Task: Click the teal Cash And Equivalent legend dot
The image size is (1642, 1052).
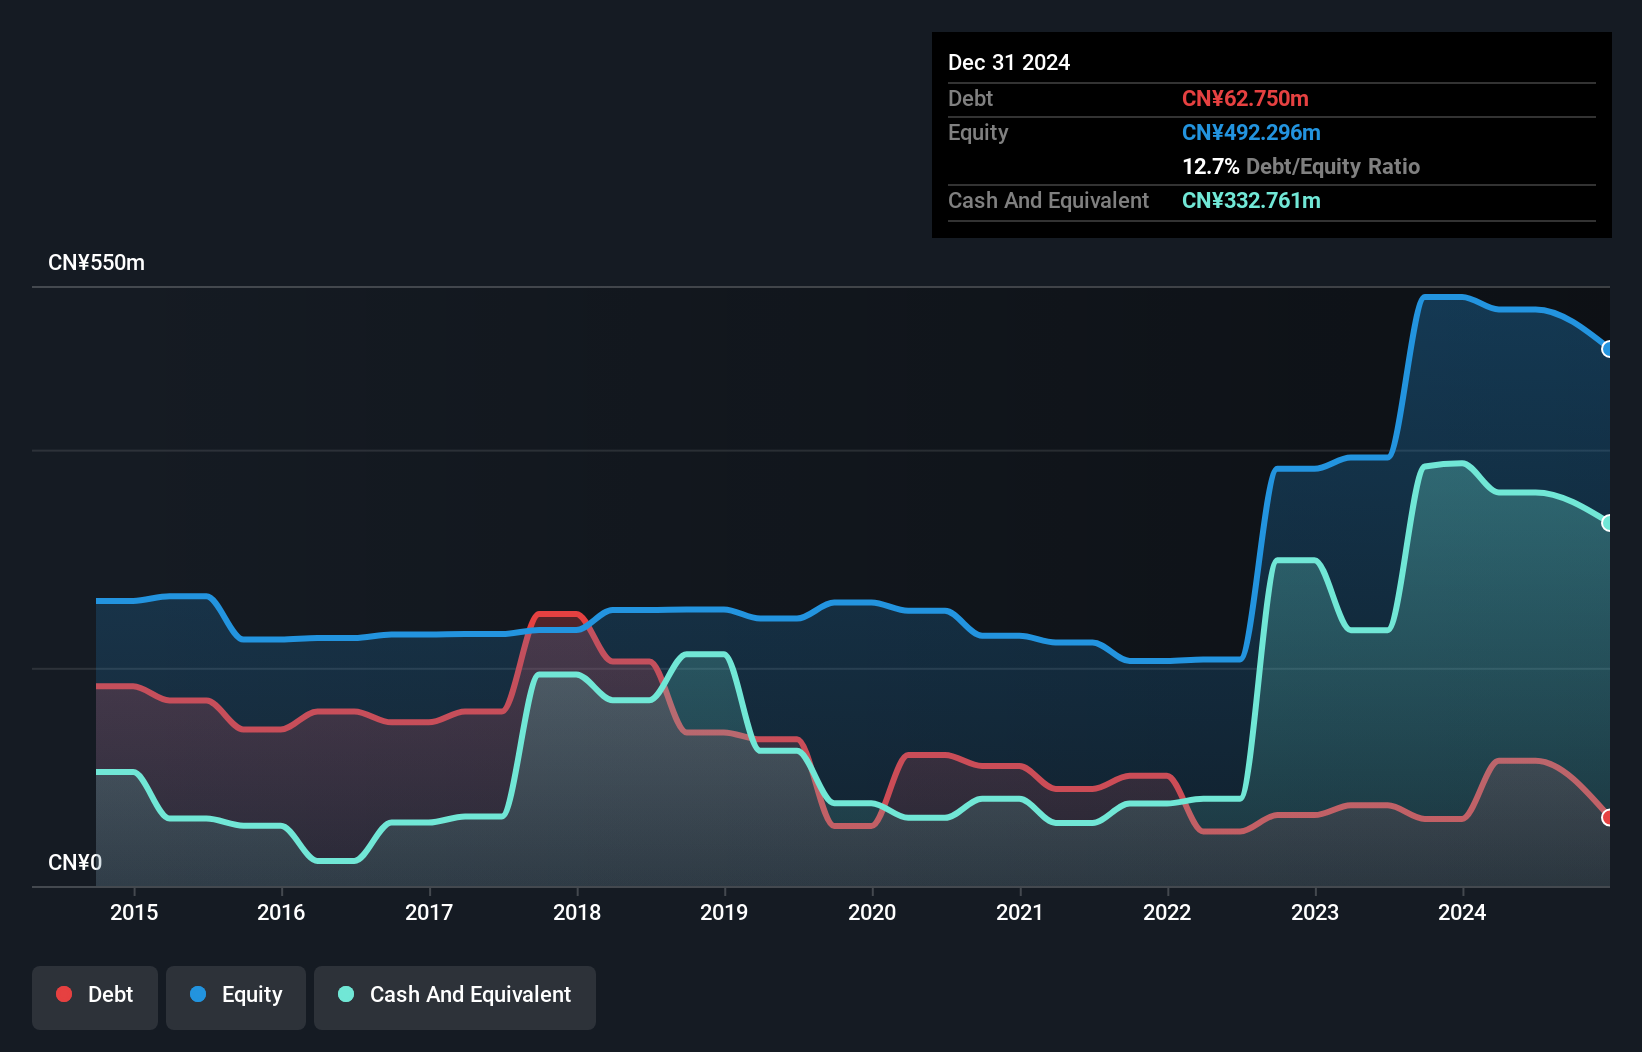Action: [x=346, y=994]
